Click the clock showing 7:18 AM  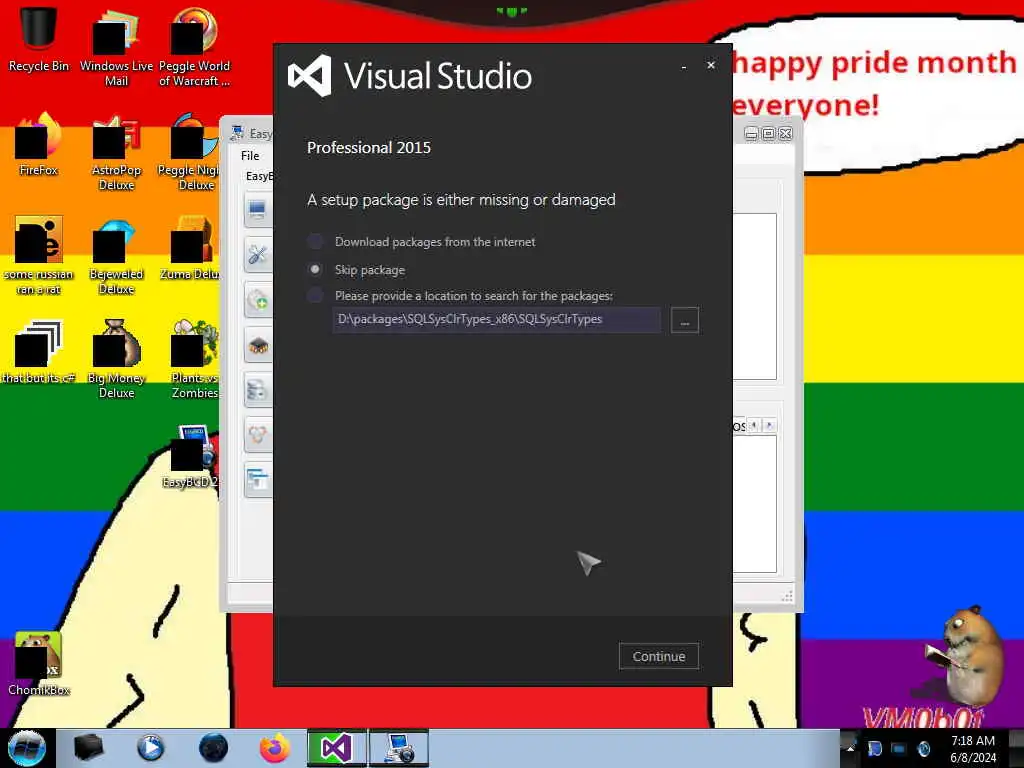[x=972, y=749]
